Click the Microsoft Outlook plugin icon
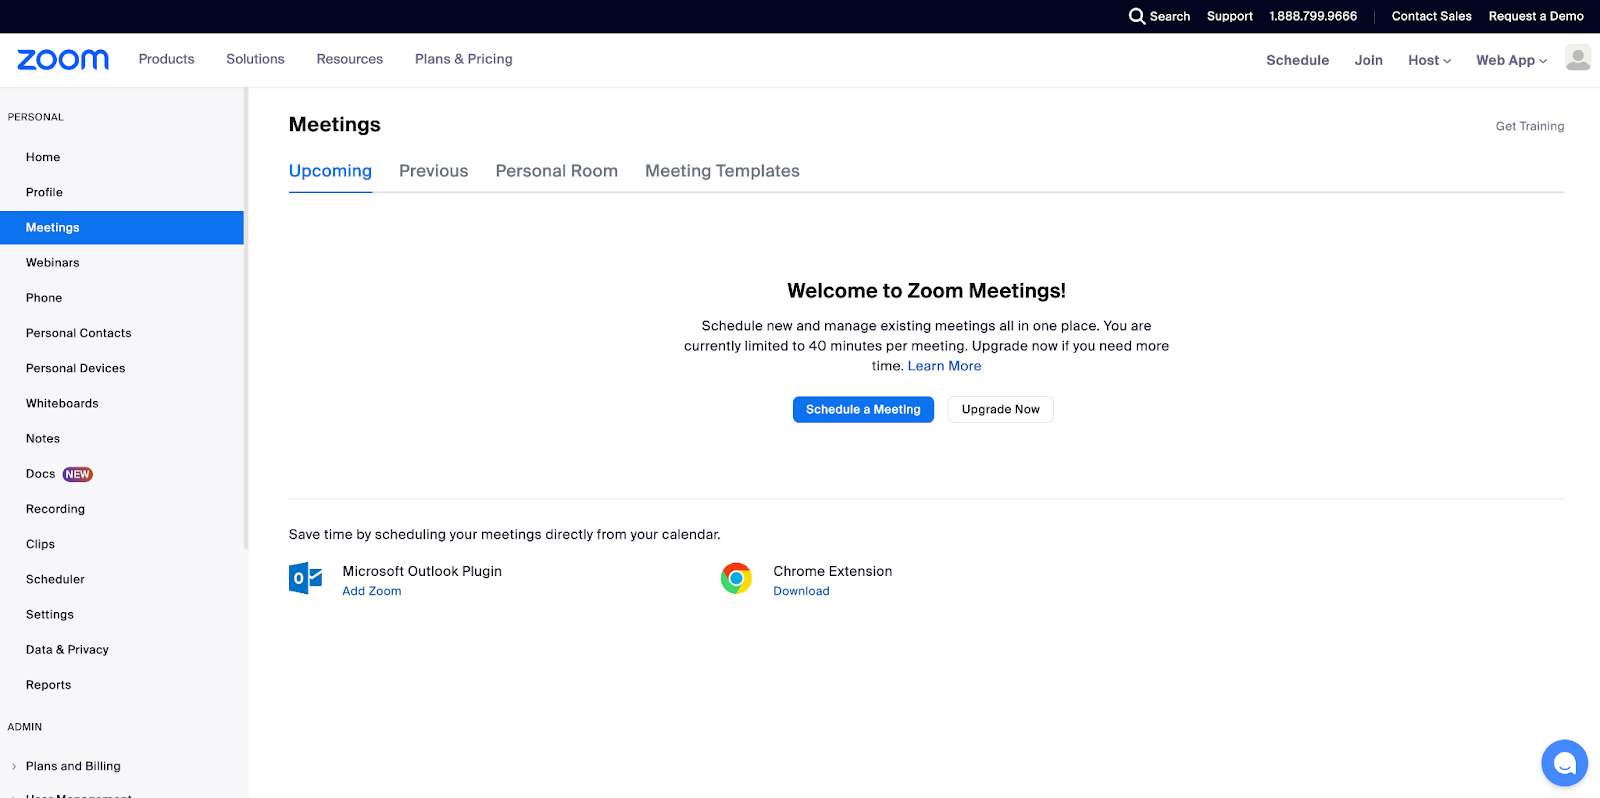This screenshot has width=1600, height=798. 305,578
